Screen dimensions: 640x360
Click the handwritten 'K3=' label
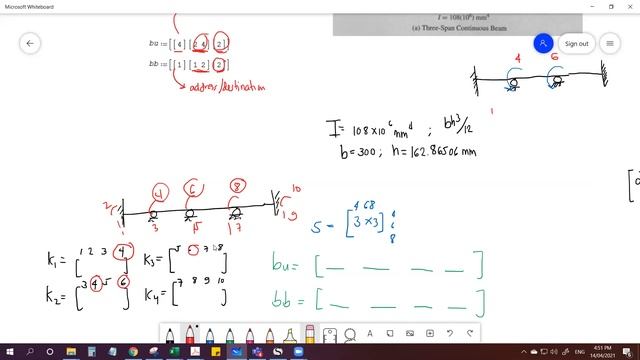[153, 259]
